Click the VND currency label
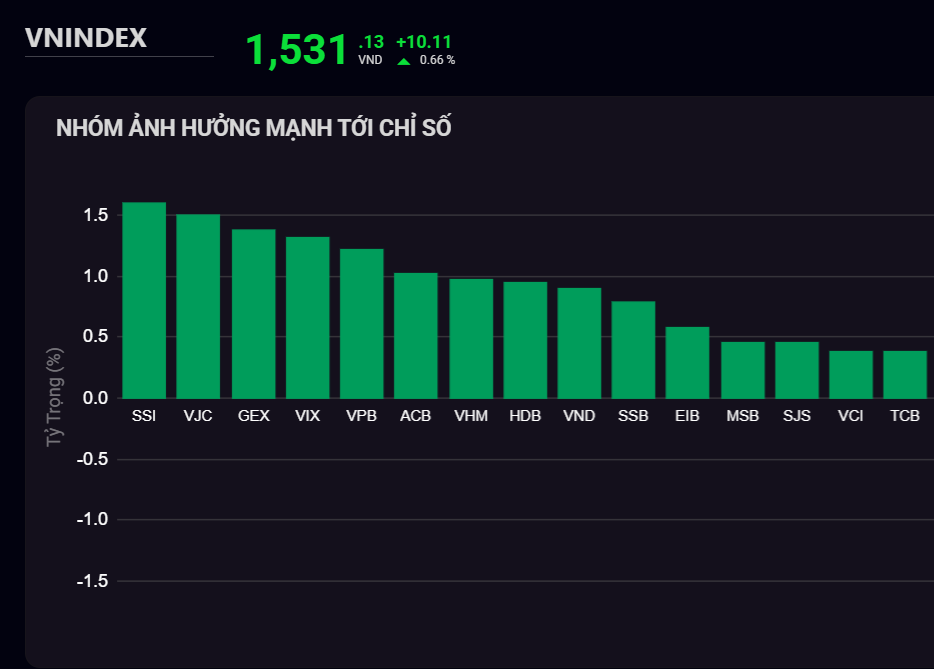This screenshot has width=934, height=669. pos(370,60)
